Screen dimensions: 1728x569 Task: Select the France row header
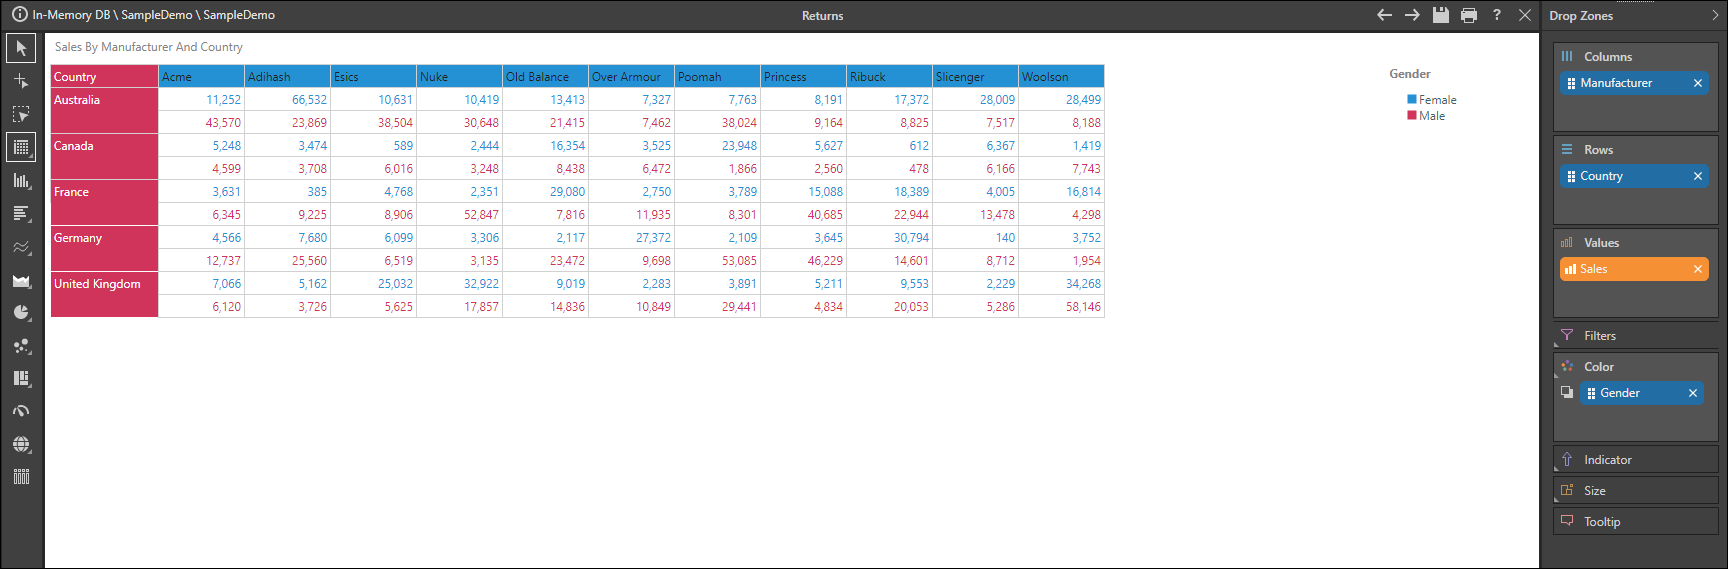[105, 203]
